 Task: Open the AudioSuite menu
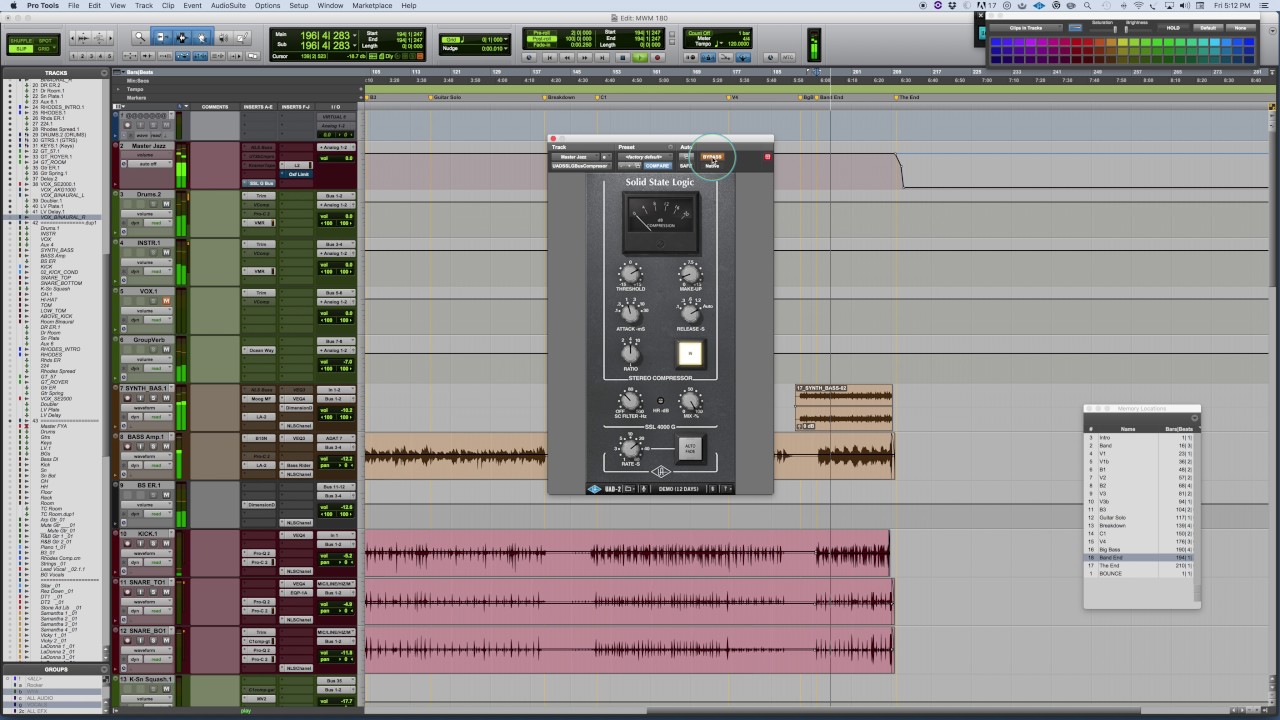coord(229,5)
